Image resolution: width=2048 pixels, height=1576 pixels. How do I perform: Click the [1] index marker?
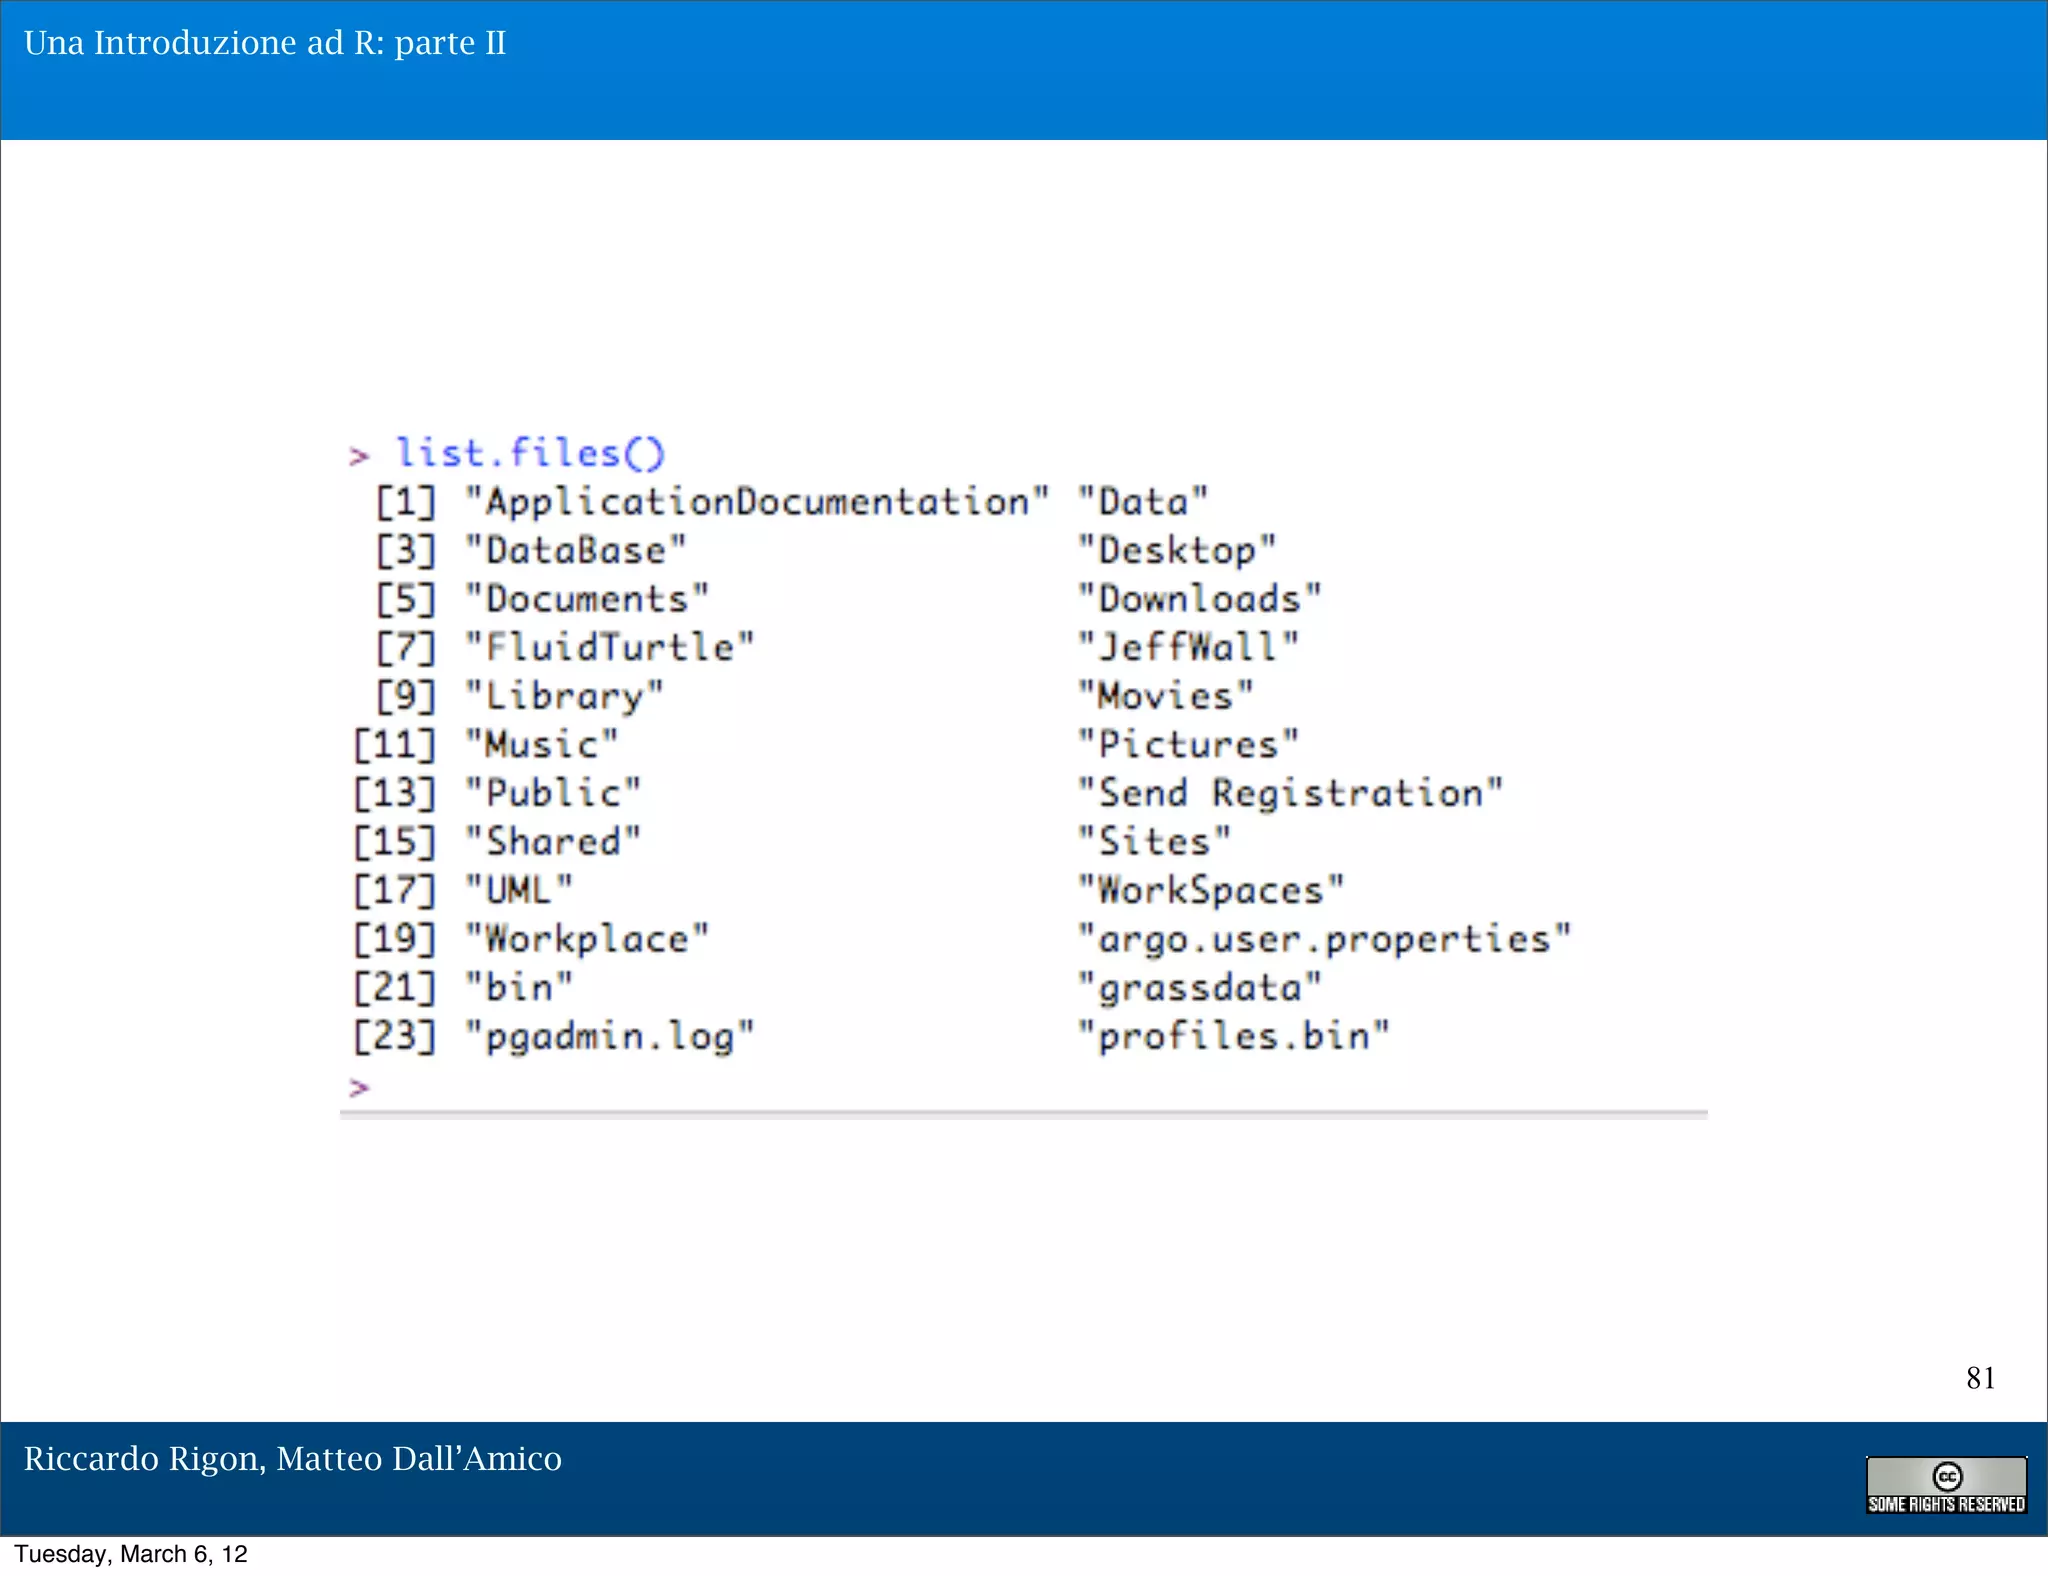coord(406,501)
